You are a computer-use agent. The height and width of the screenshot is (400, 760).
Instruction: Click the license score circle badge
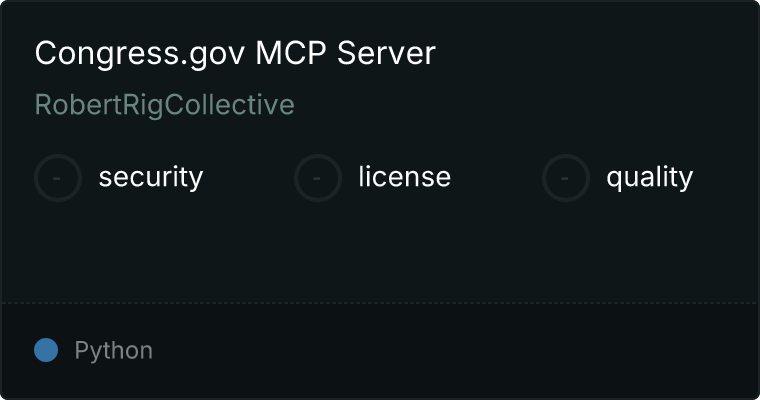(317, 178)
